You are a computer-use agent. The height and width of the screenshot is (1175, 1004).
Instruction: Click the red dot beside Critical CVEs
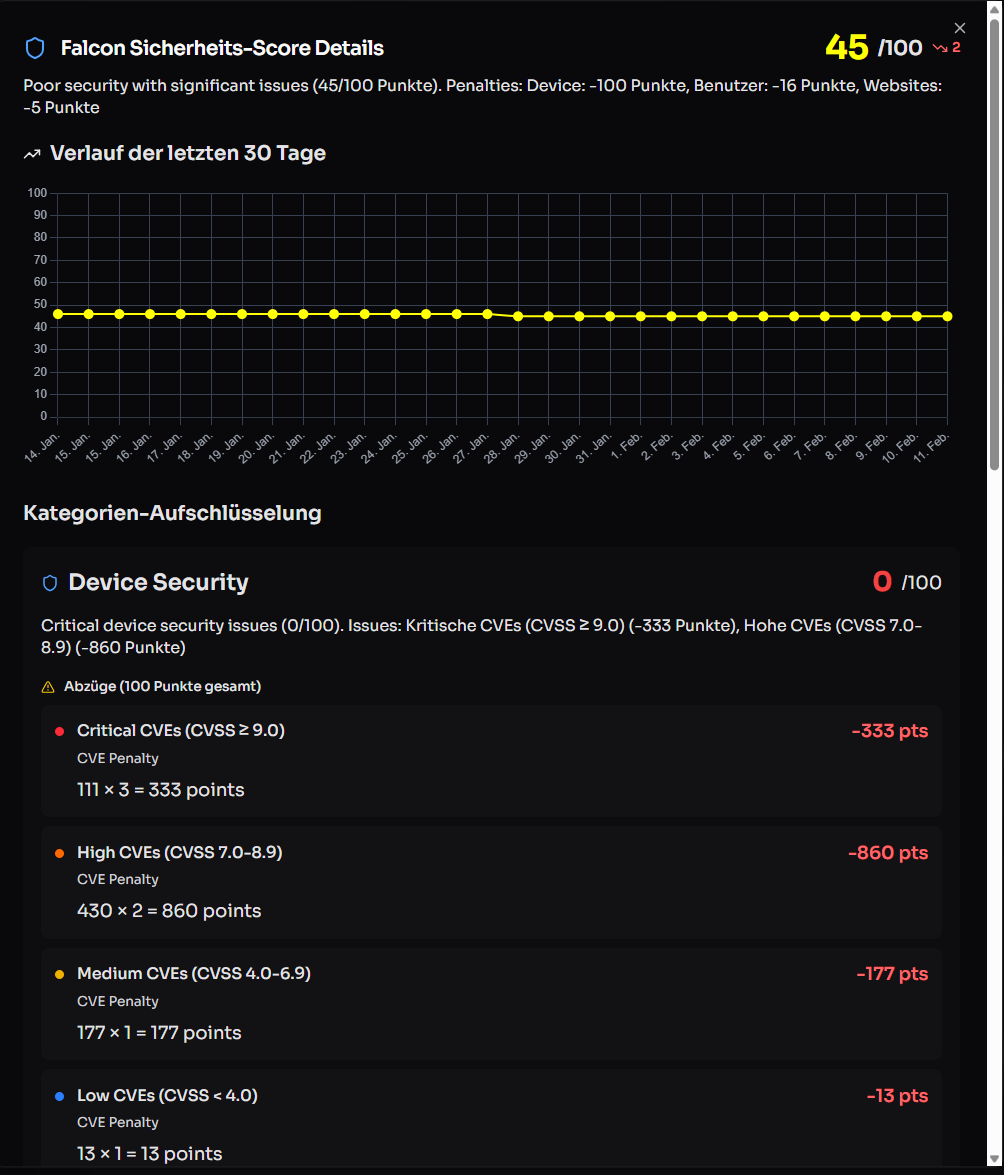(x=60, y=731)
